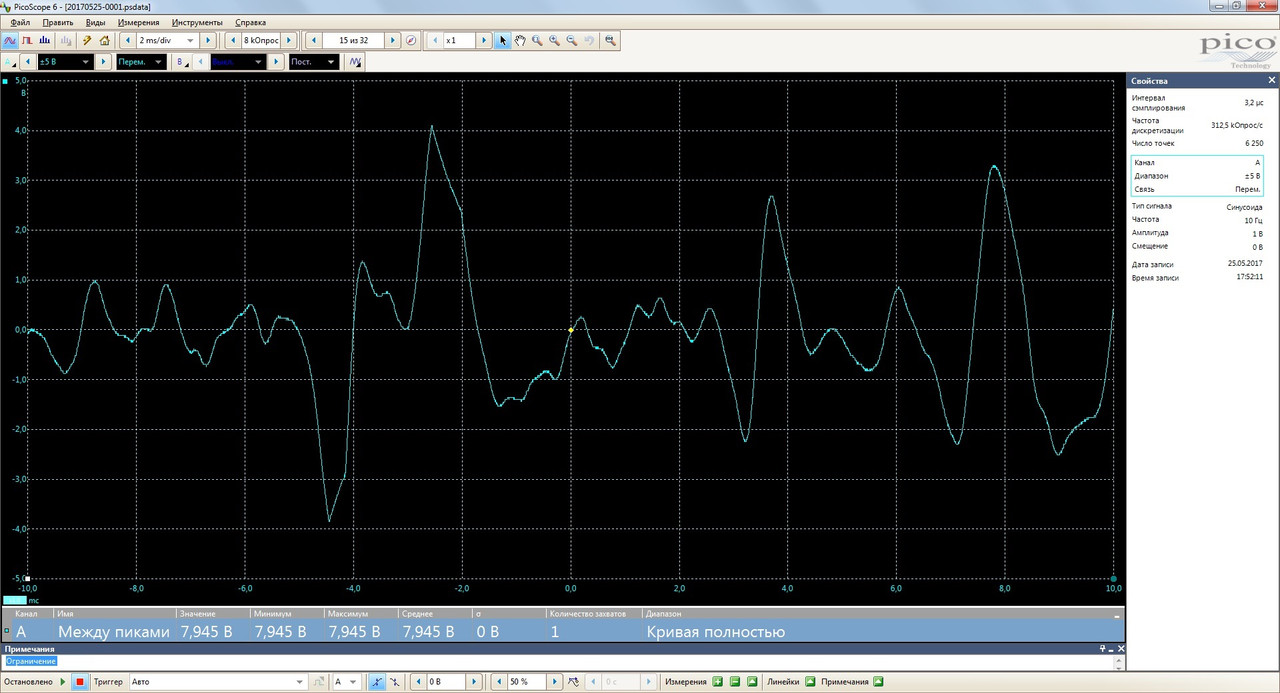The height and width of the screenshot is (693, 1280).
Task: Close the Свойства properties panel
Action: pos(1271,80)
